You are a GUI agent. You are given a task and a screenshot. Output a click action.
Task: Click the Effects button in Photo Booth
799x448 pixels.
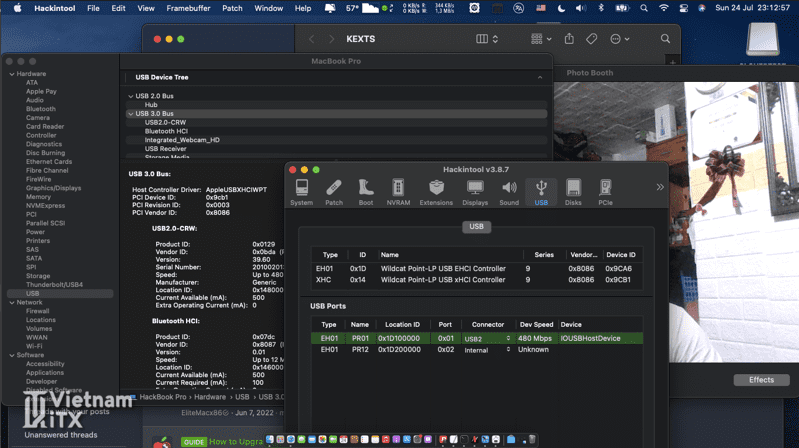pyautogui.click(x=761, y=380)
